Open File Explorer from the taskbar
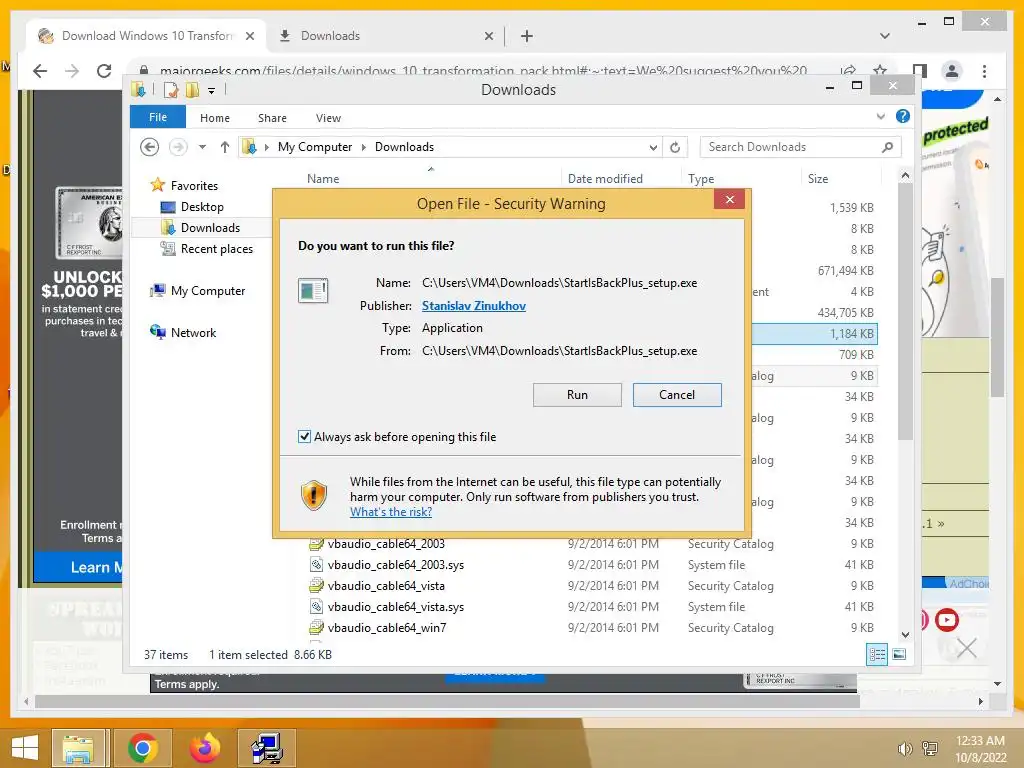This screenshot has width=1024, height=768. pyautogui.click(x=78, y=748)
